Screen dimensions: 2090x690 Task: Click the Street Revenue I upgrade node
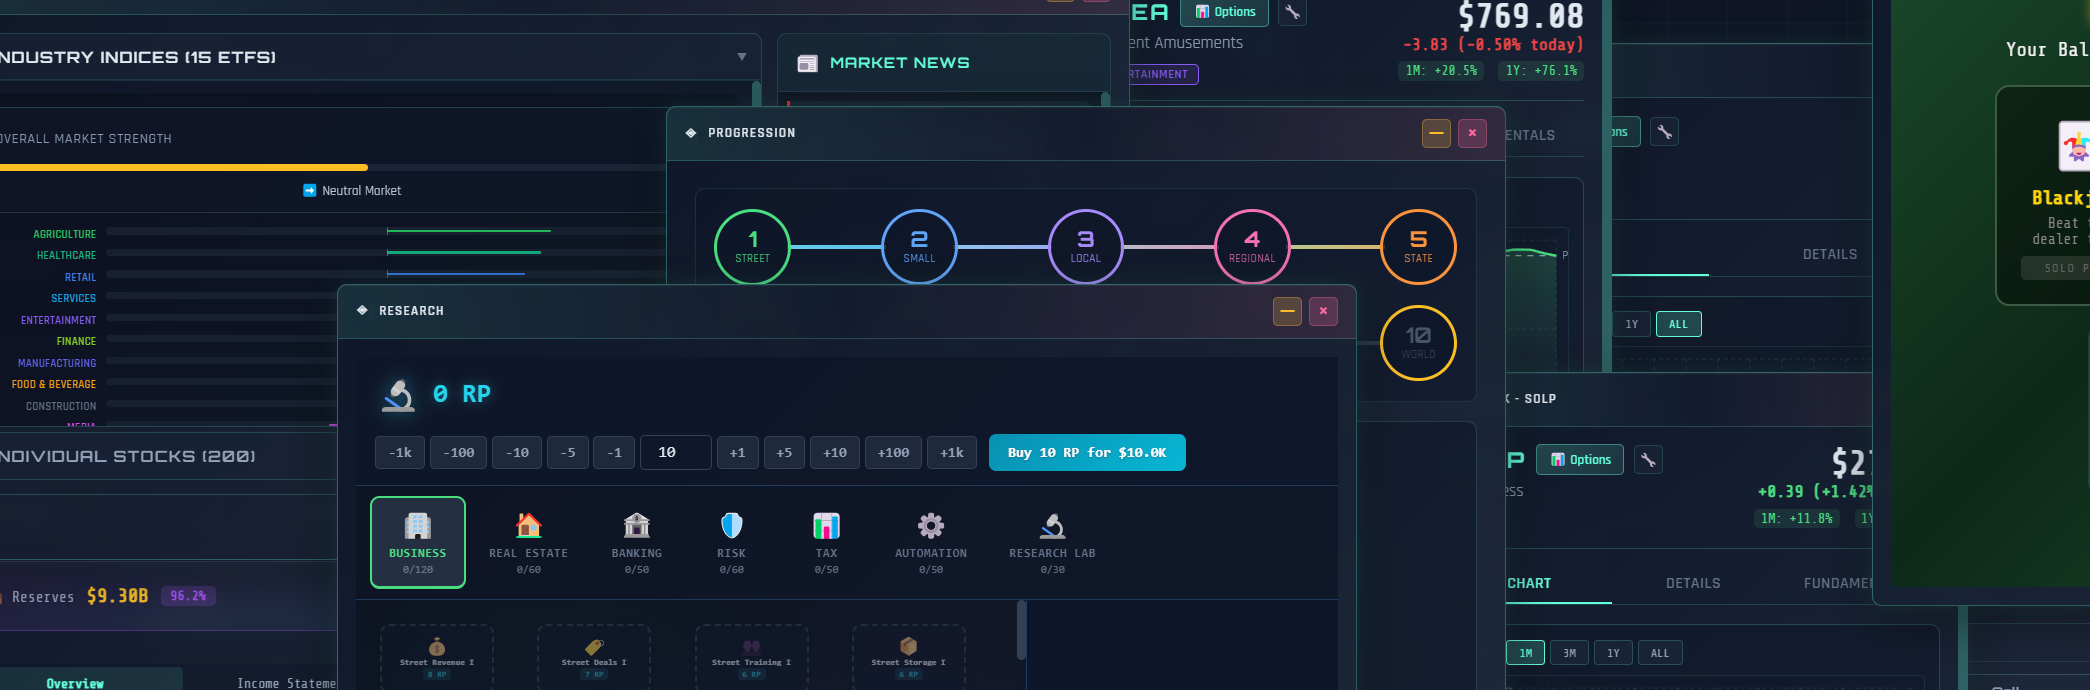click(x=437, y=656)
